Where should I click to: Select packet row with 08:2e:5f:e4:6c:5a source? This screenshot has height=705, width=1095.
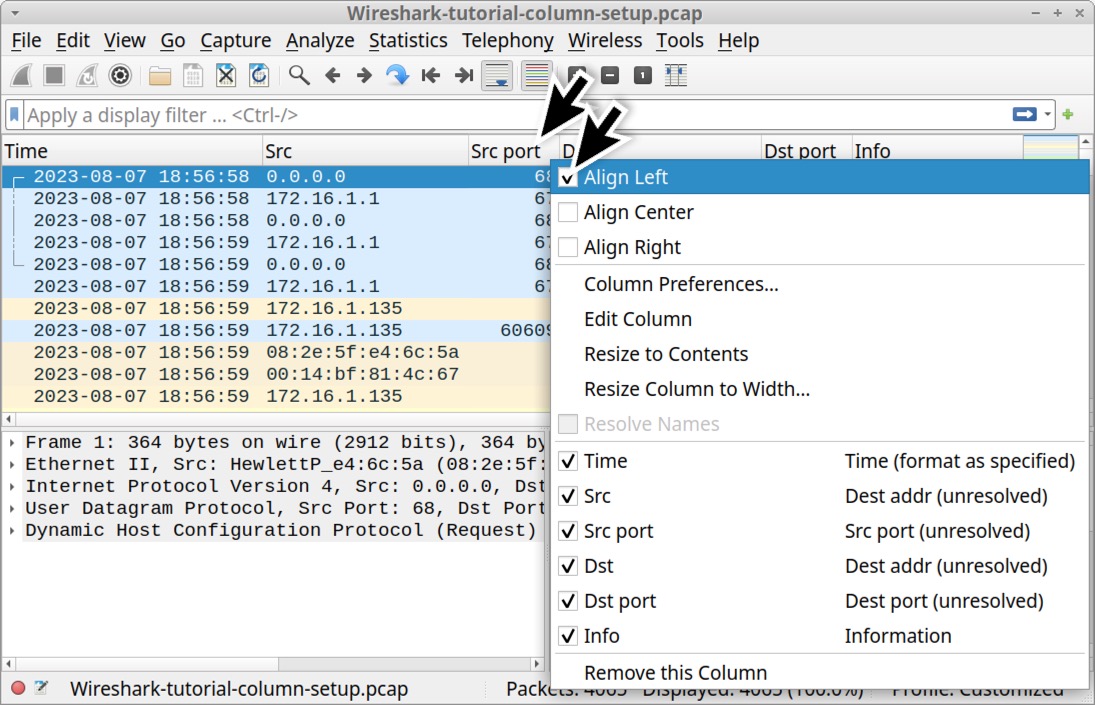[277, 352]
